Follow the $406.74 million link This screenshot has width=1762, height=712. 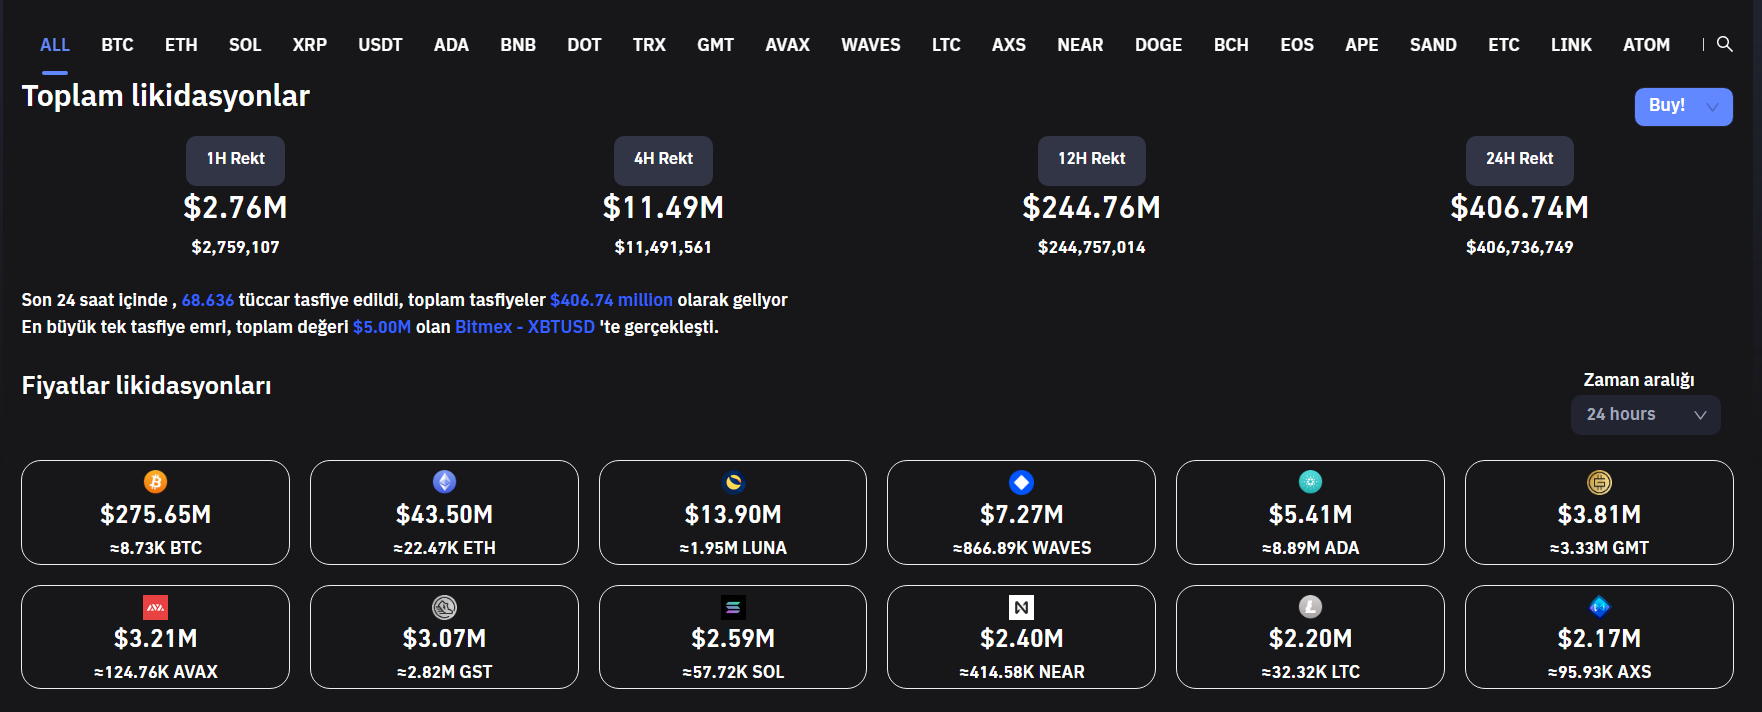click(611, 300)
